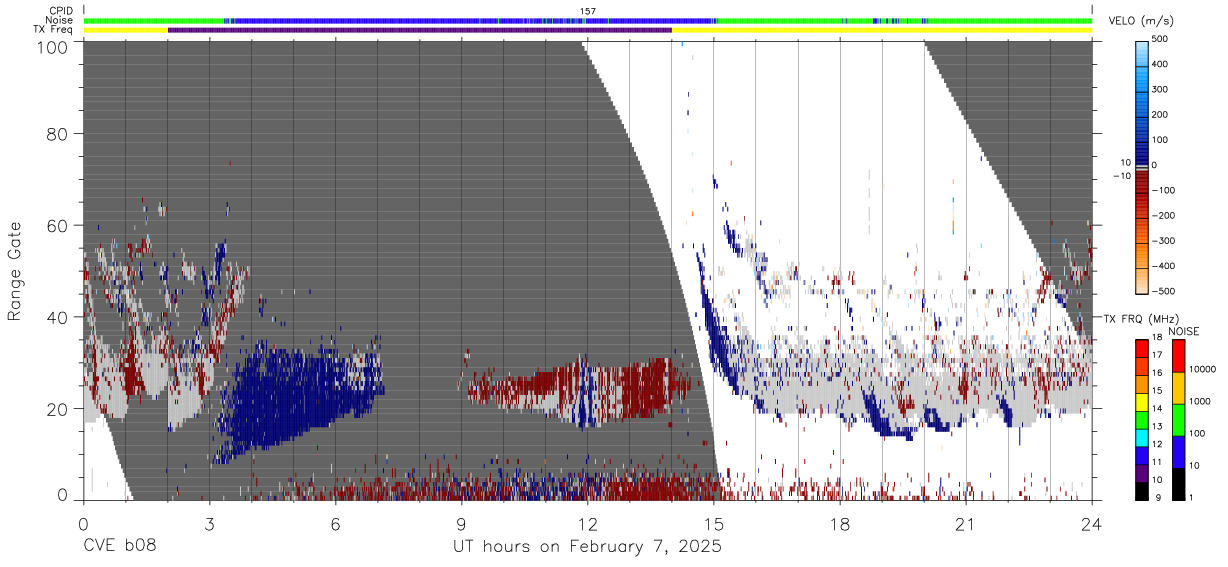The image size is (1228, 567).
Task: Click the 10000 label on the NOISE legend
Action: point(1203,369)
